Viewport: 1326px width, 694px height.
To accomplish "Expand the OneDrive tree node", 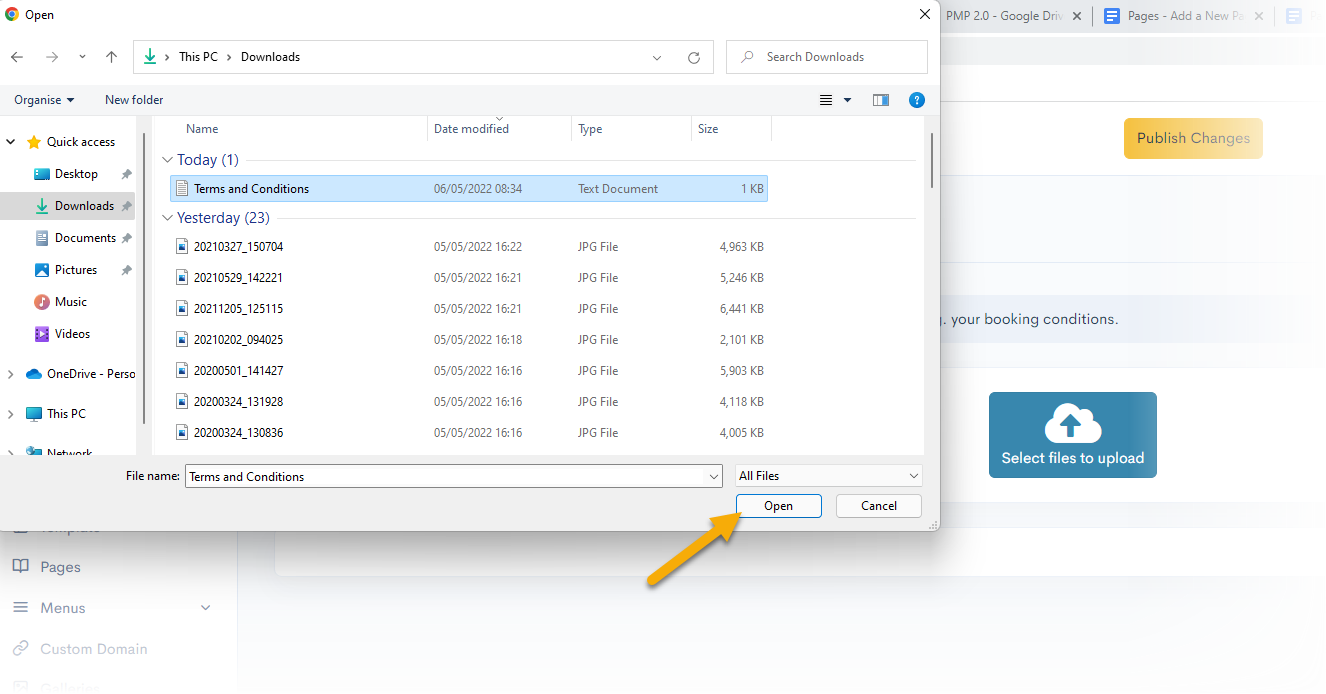I will click(11, 374).
